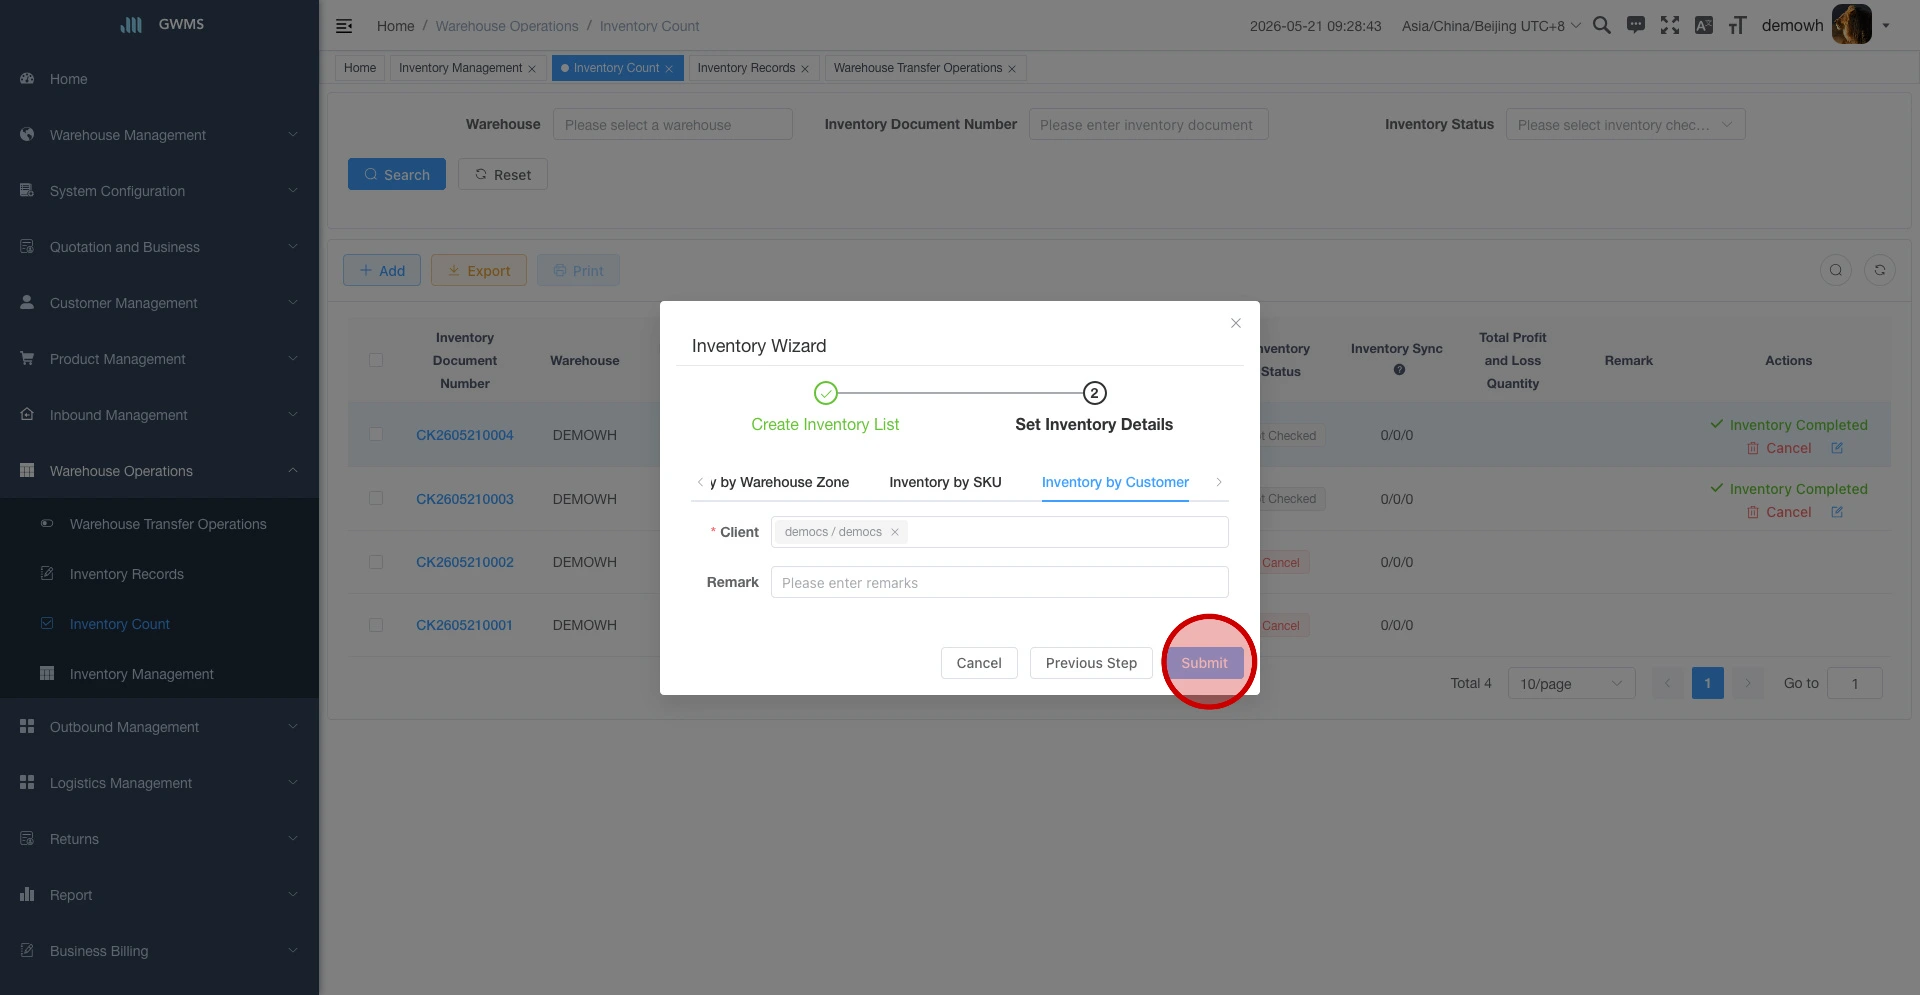Open document link CK2605210002
Viewport: 1920px width, 995px height.
465,562
